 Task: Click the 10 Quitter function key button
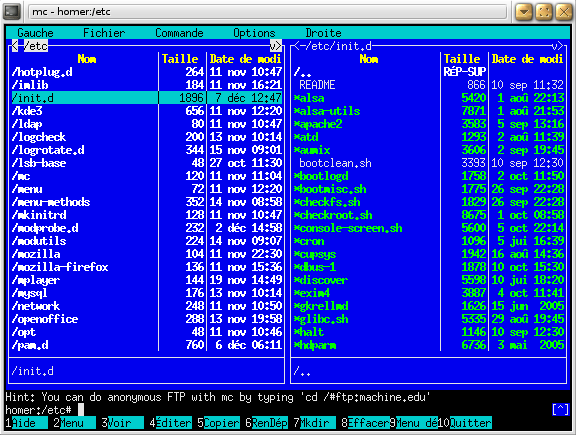click(464, 423)
